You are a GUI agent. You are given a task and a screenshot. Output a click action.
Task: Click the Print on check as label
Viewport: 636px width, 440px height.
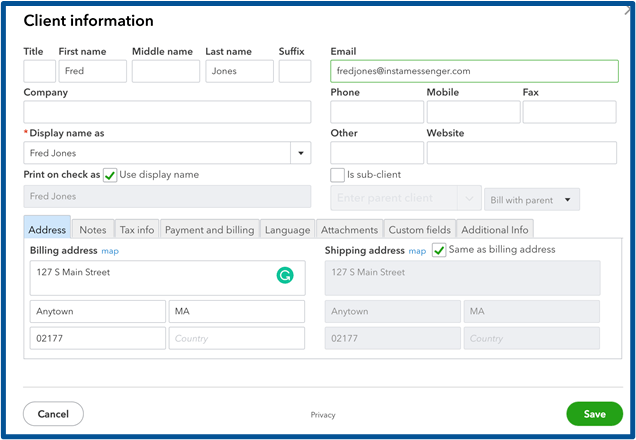click(62, 175)
